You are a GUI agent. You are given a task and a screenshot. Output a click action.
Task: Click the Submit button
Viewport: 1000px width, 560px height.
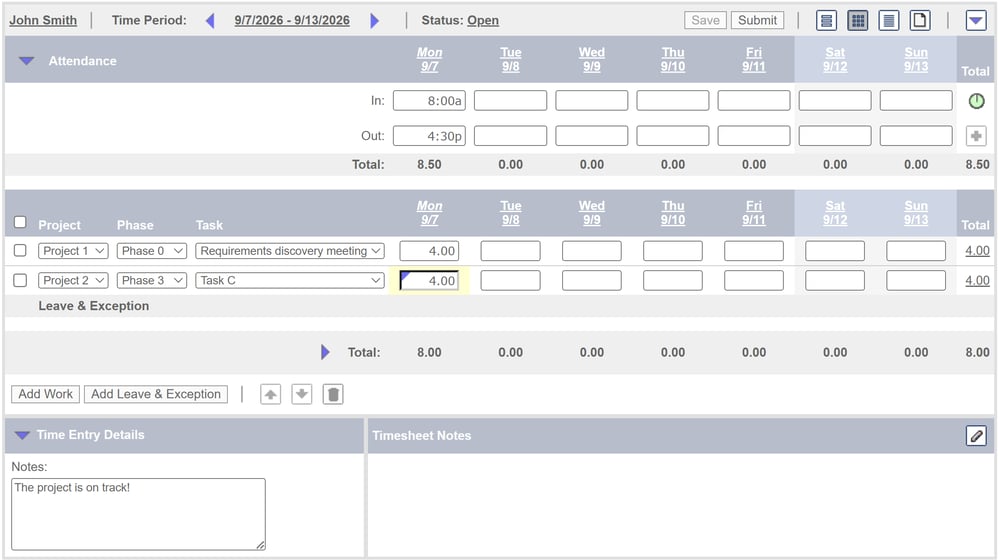[758, 20]
